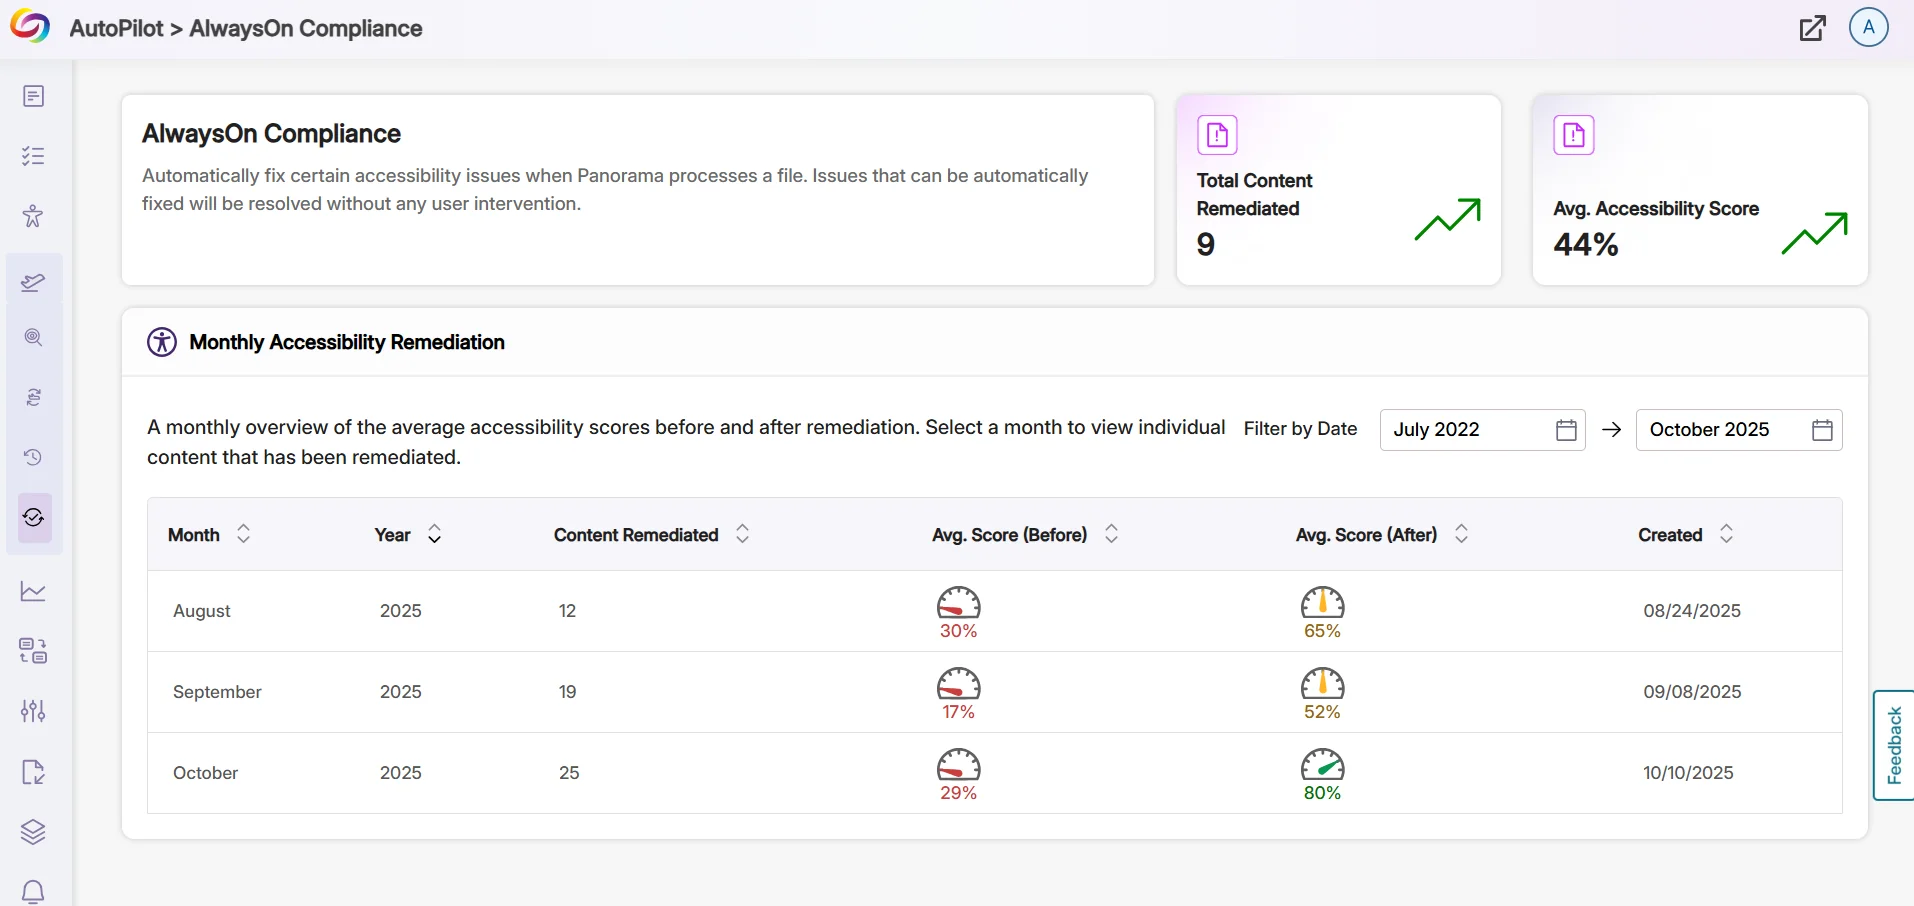This screenshot has width=1914, height=906.
Task: Select the sliders settings sidebar icon
Action: pos(33,711)
